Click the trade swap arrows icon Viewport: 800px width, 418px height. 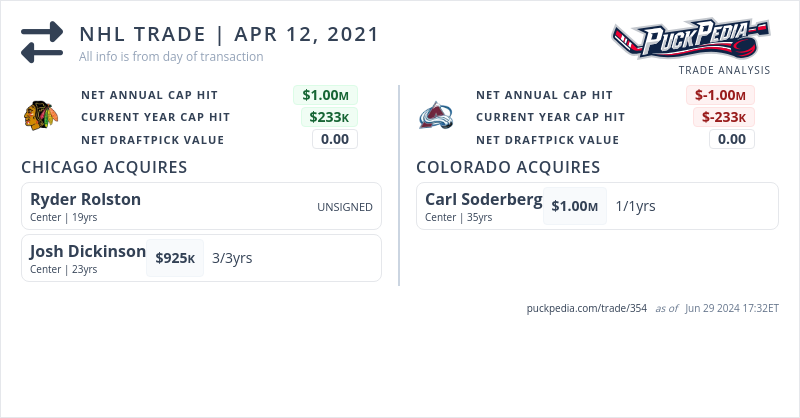[42, 42]
